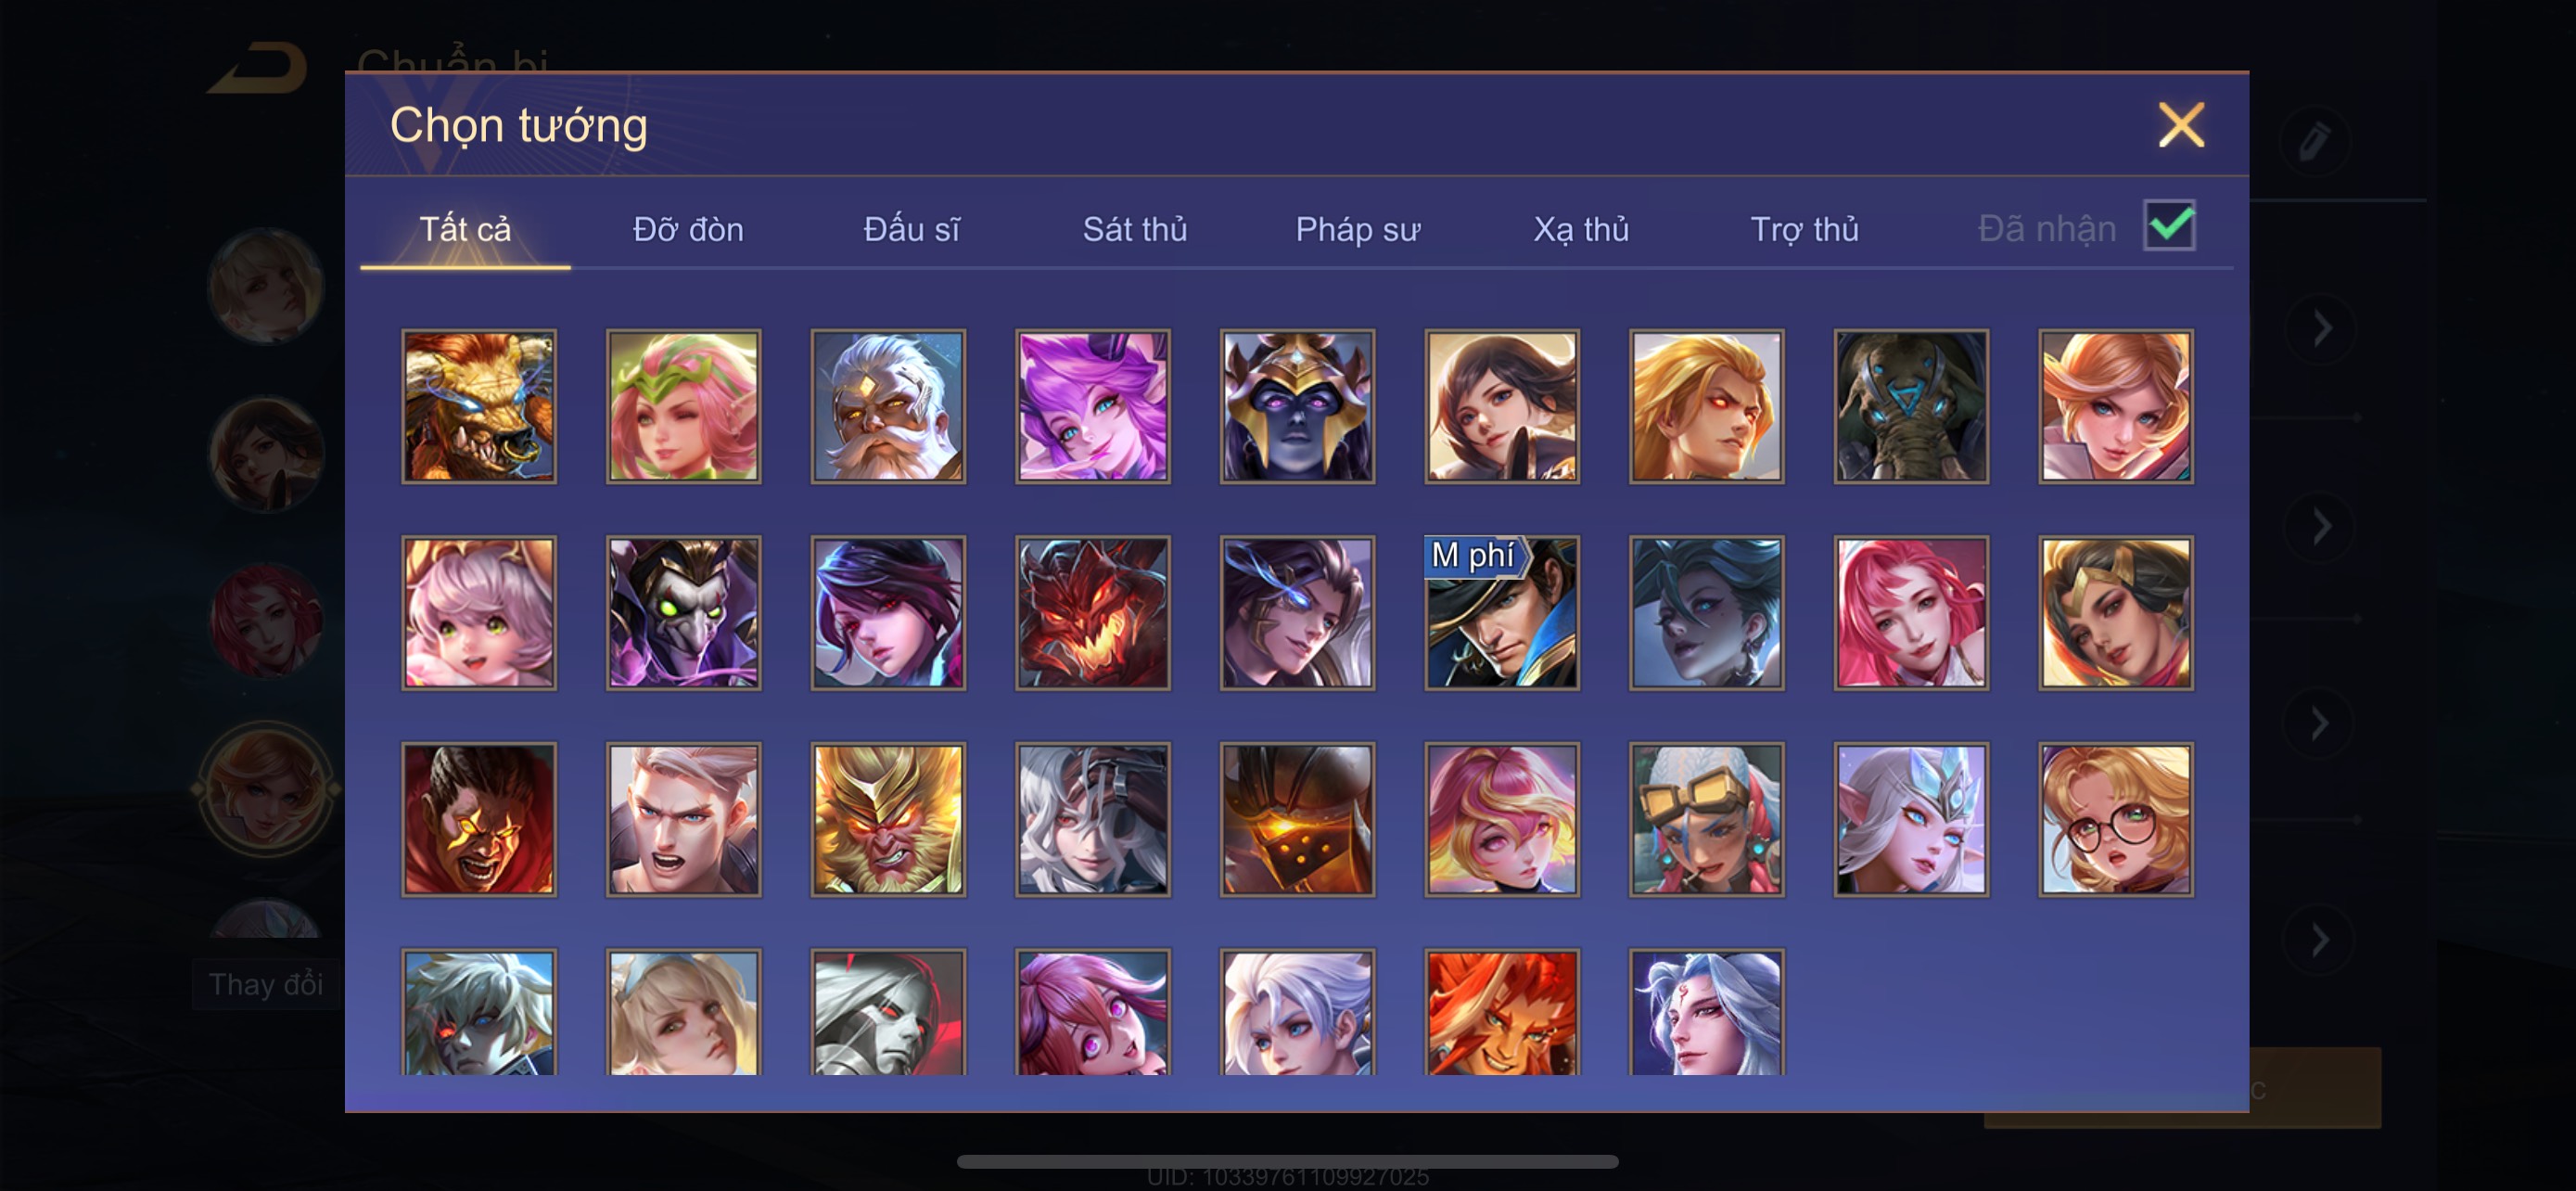Close the 'Chọn tướng' dialog
Viewport: 2576px width, 1191px height.
[x=2181, y=125]
